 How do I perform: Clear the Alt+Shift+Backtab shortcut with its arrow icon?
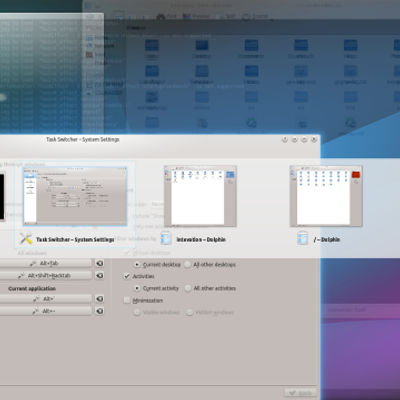(x=99, y=275)
